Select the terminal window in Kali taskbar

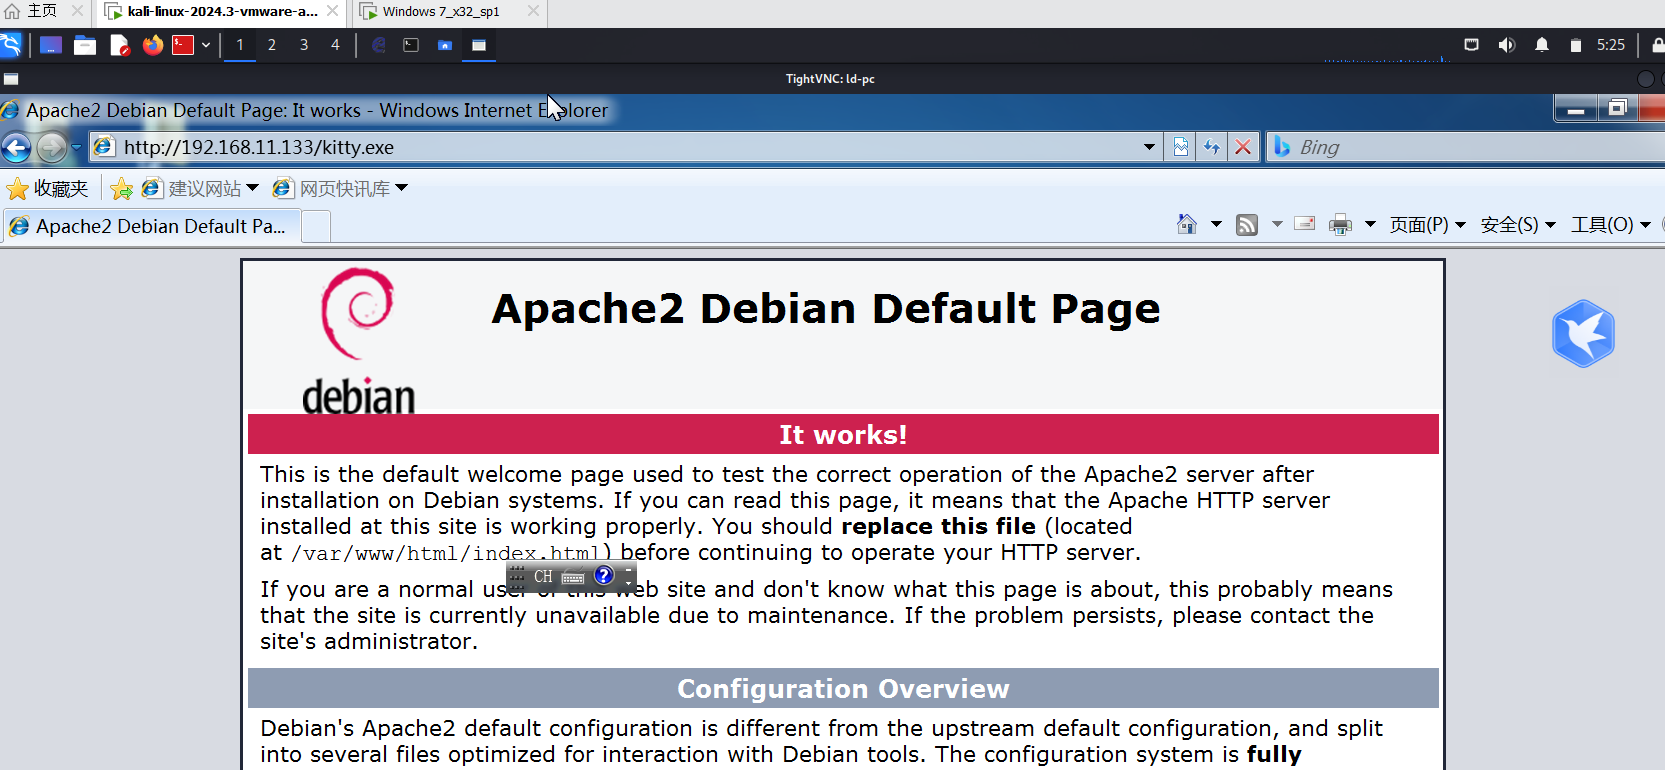411,45
